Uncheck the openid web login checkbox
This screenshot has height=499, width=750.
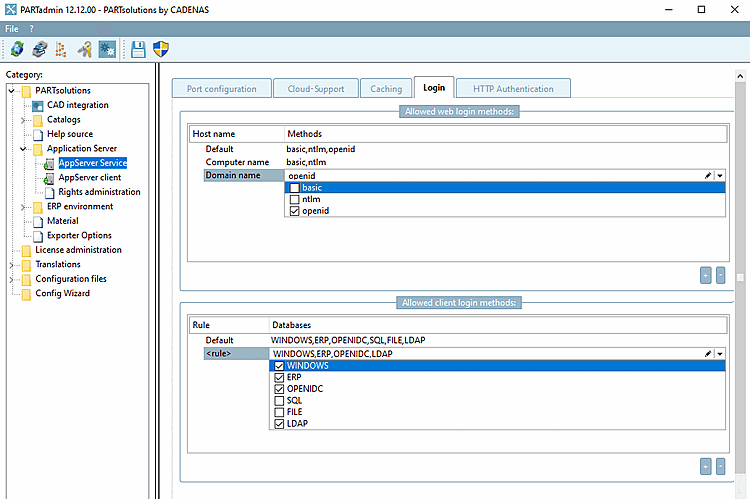tap(295, 211)
